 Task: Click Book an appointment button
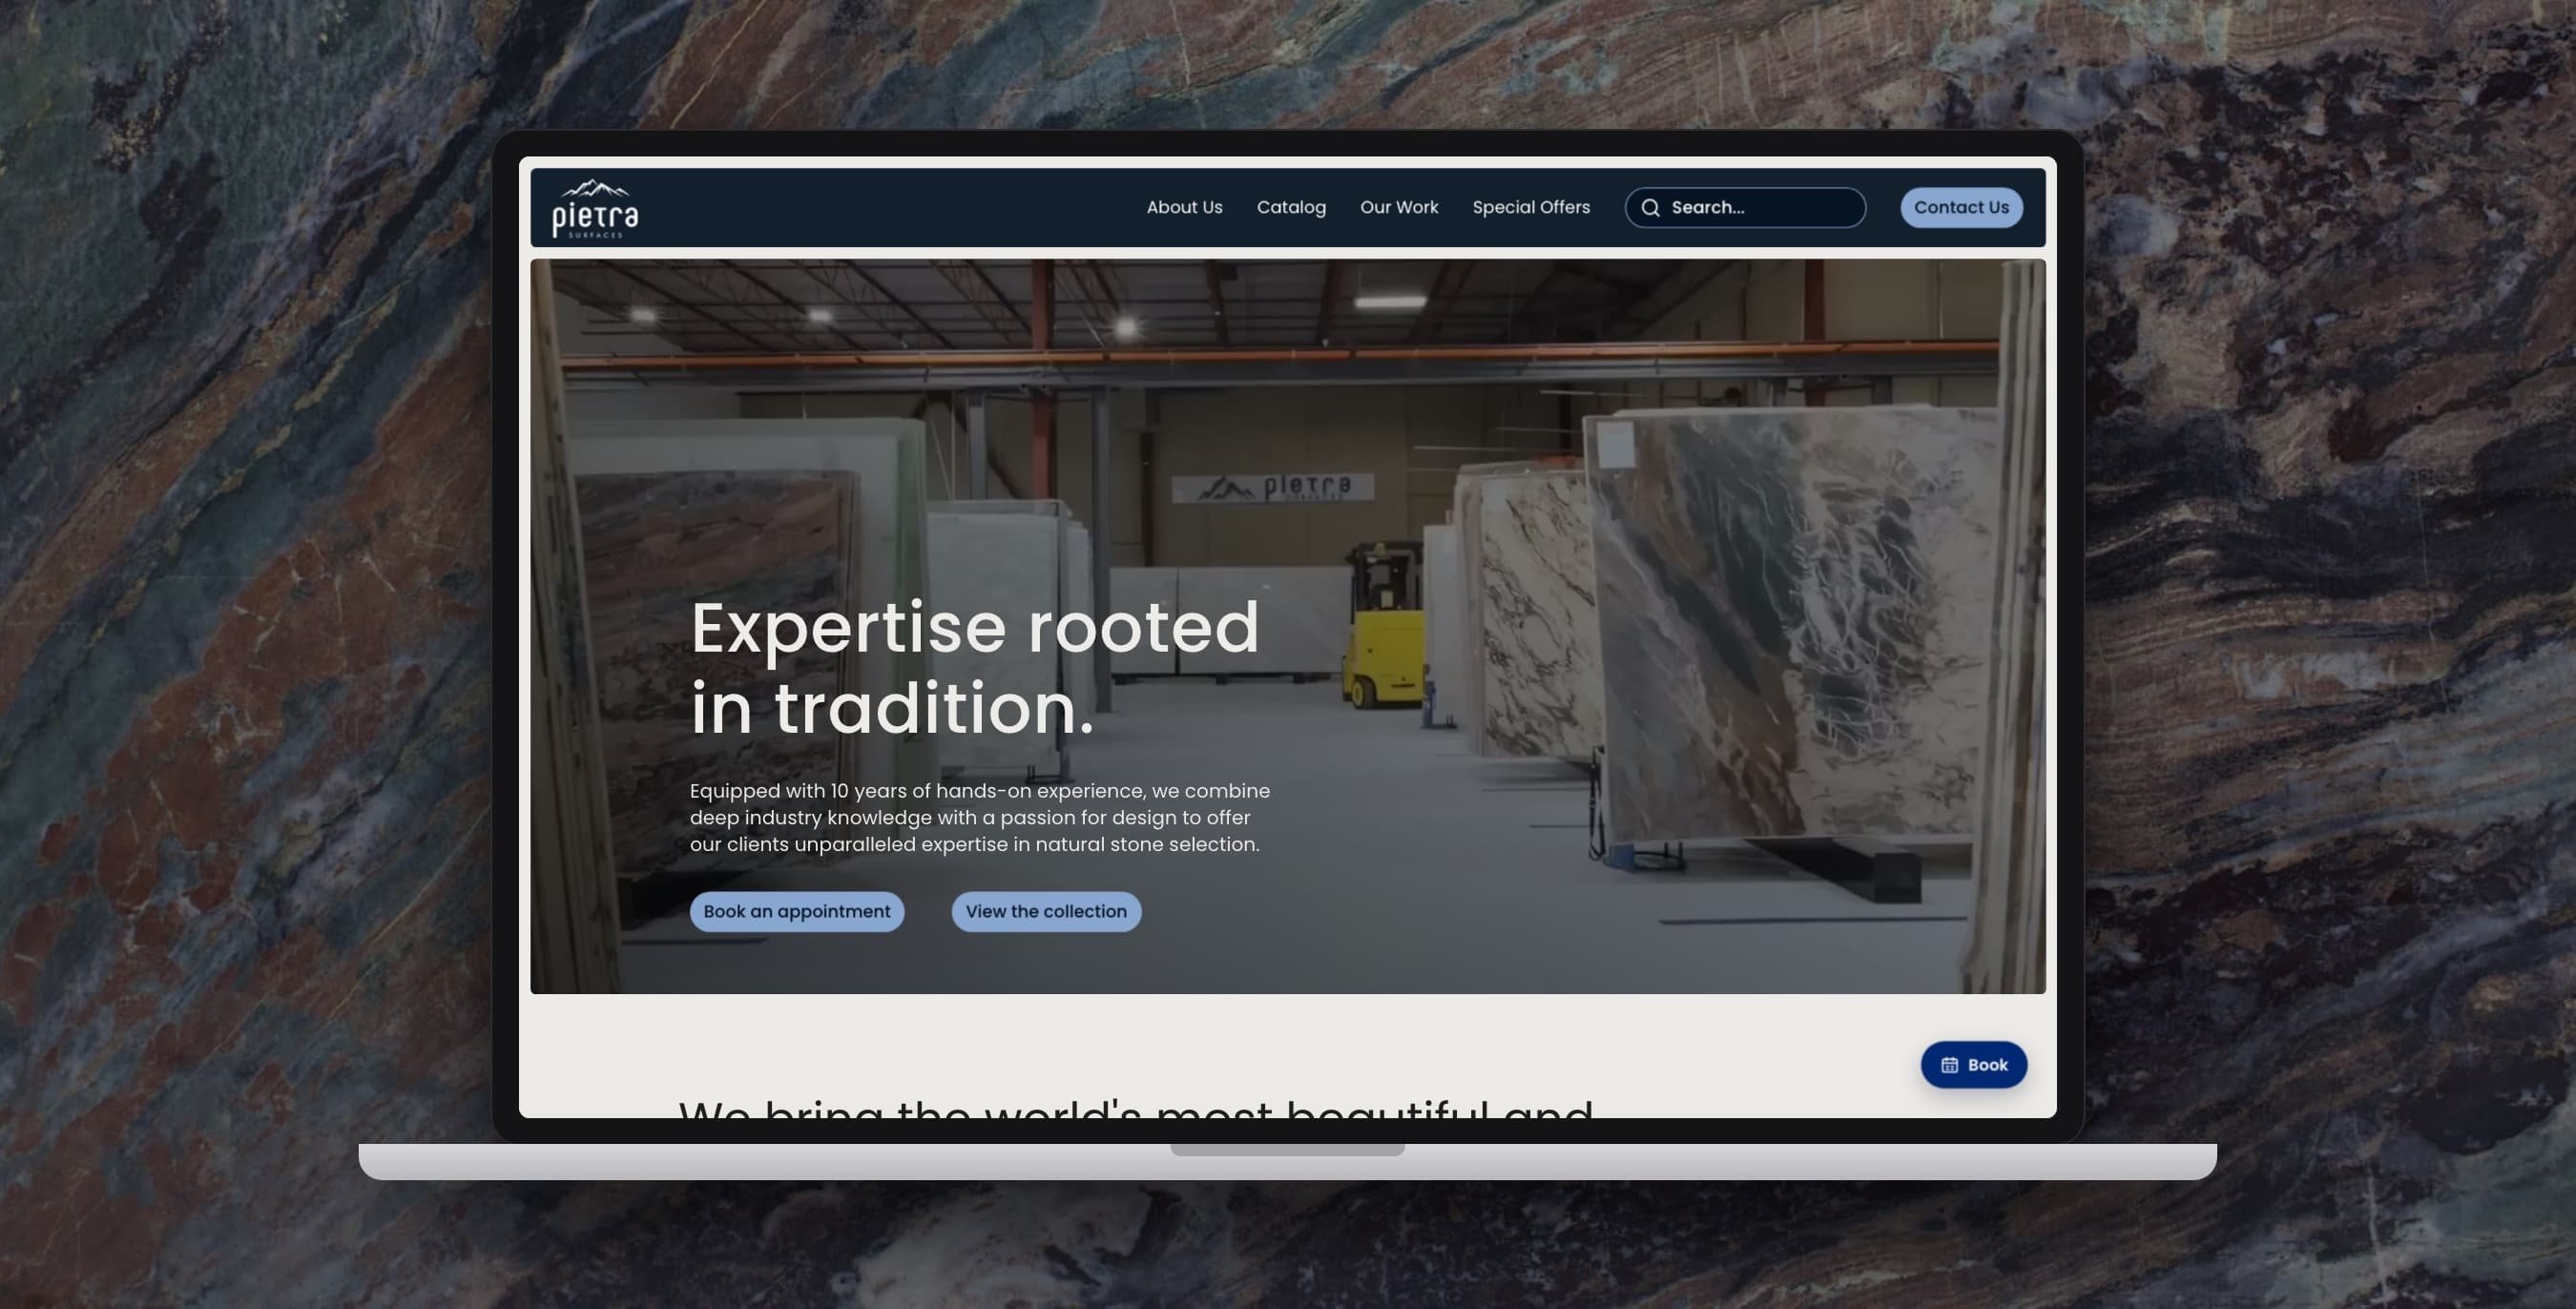(x=796, y=912)
